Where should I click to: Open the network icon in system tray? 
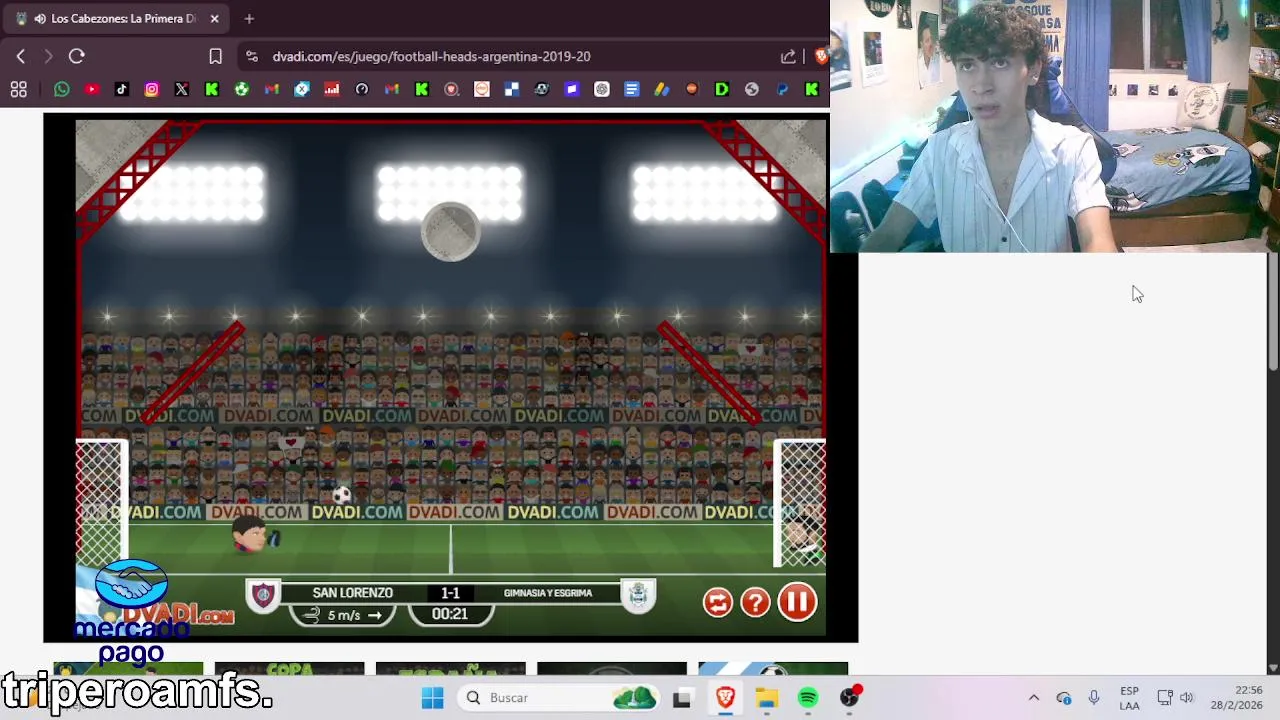(1165, 698)
